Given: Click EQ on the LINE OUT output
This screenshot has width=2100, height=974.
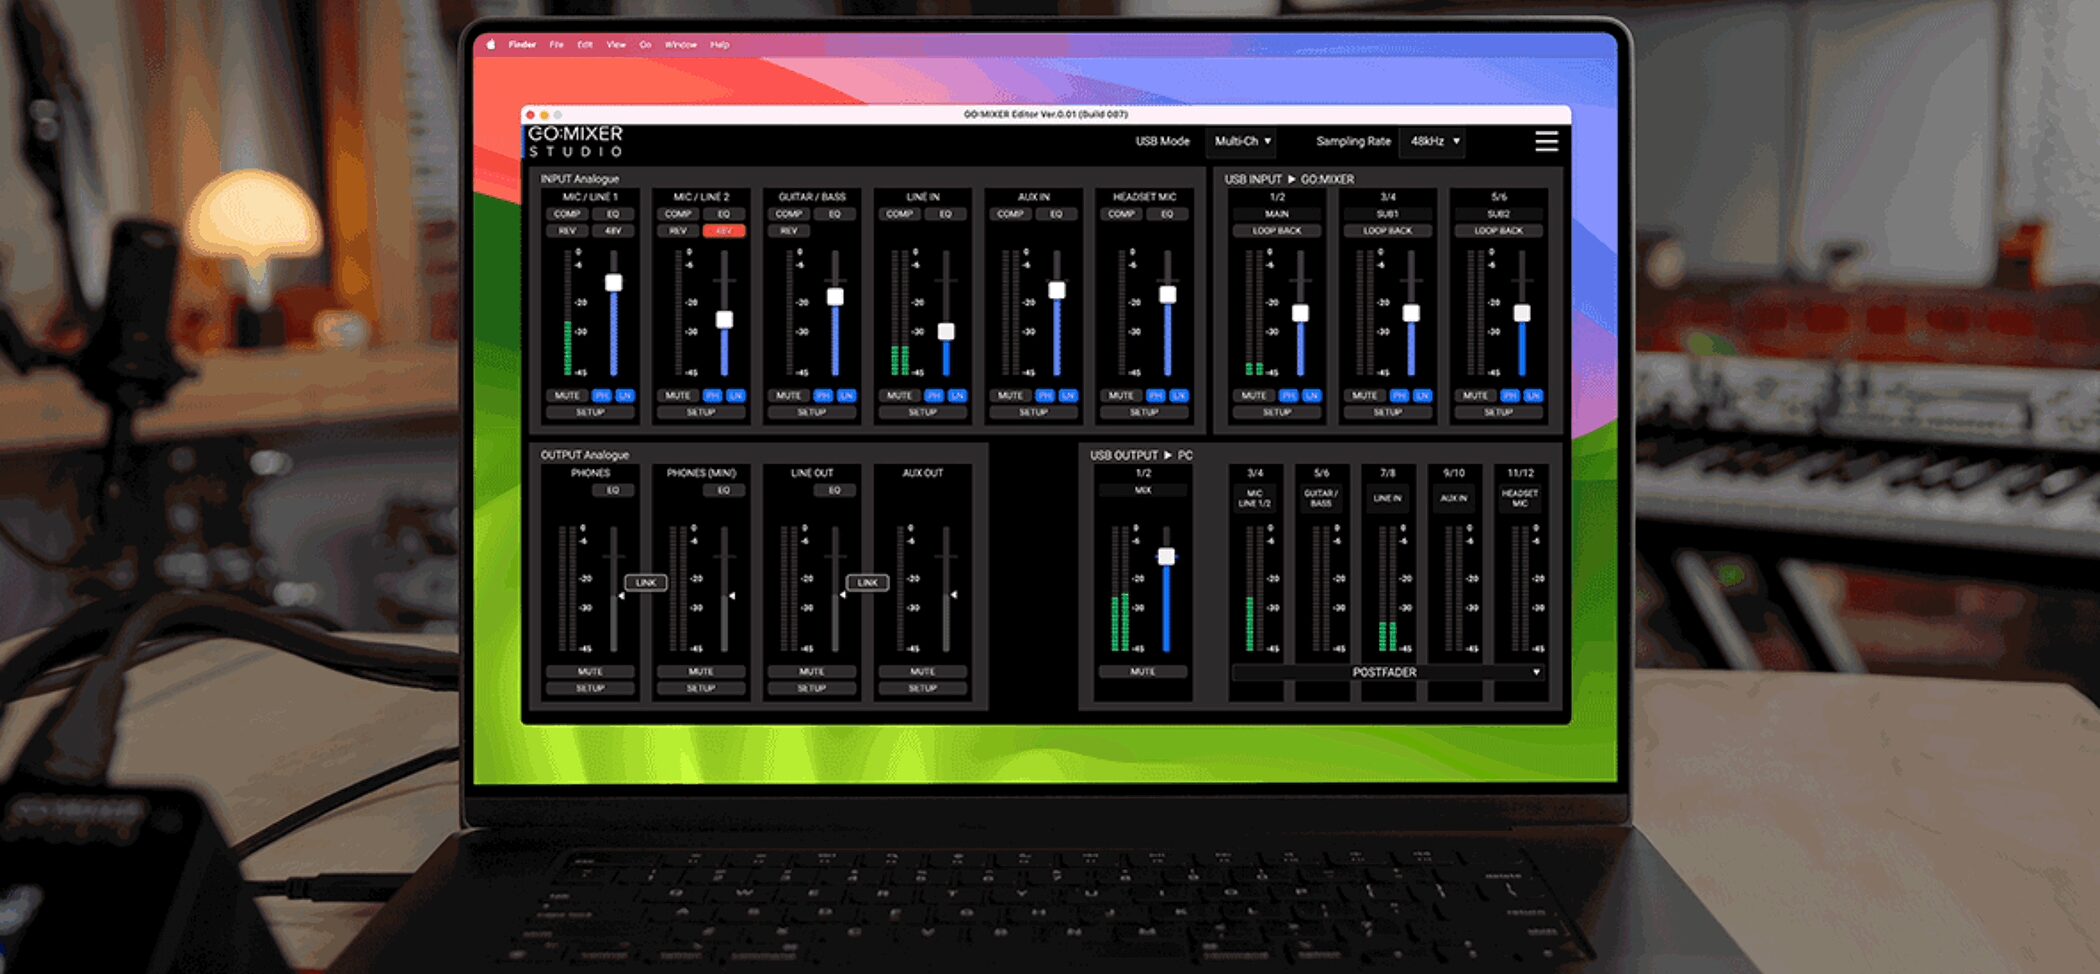Looking at the screenshot, I should (x=834, y=491).
